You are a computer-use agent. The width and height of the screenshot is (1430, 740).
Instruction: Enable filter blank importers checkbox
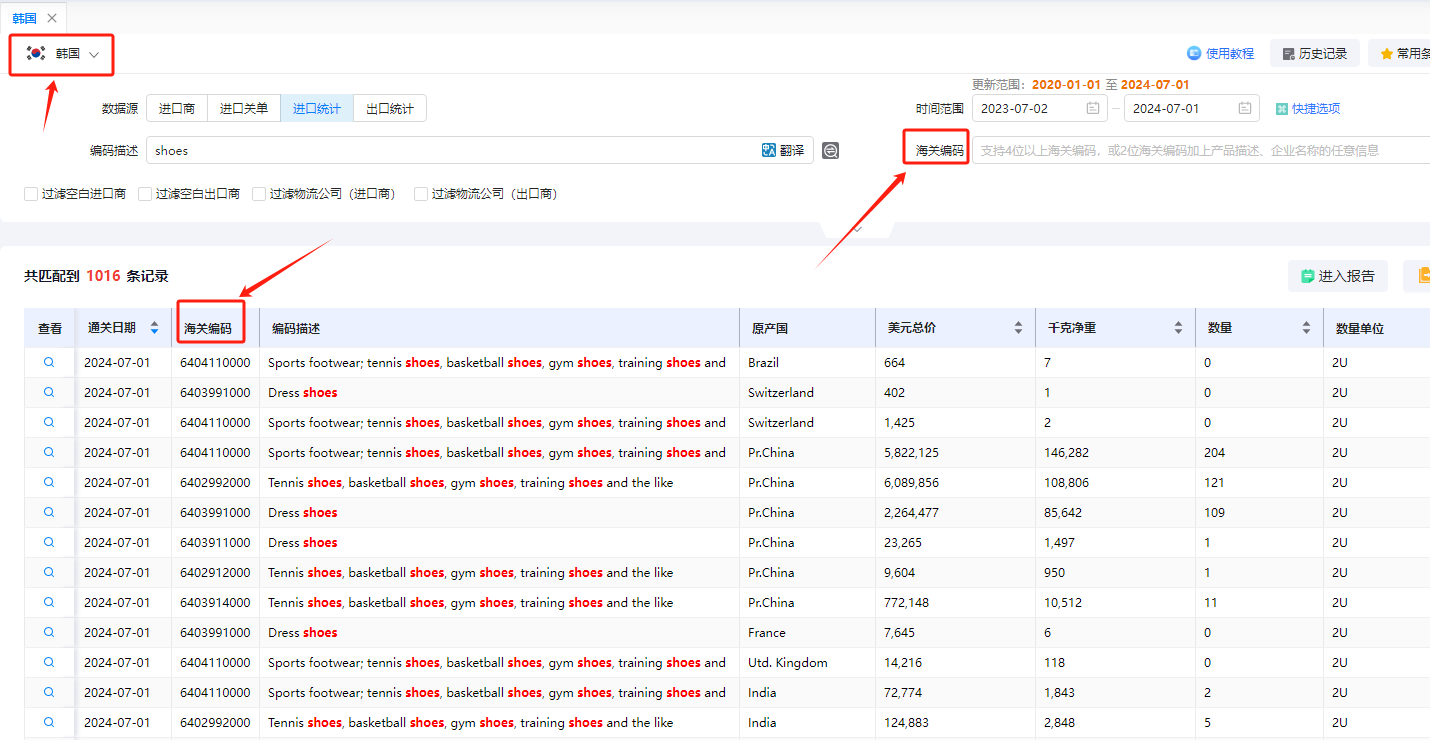click(31, 194)
